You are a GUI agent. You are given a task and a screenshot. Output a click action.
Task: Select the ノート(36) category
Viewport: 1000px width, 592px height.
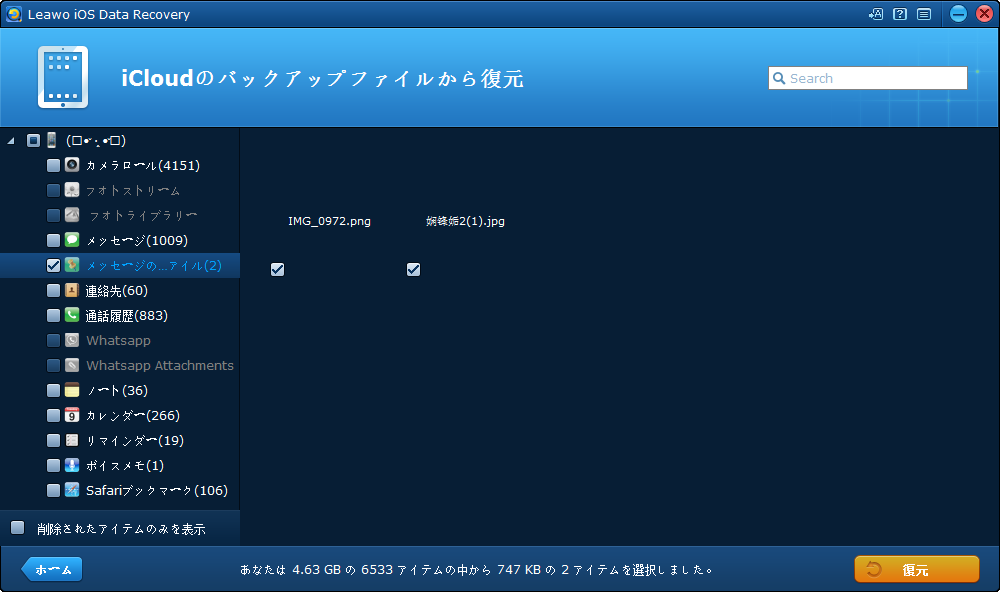click(x=117, y=390)
